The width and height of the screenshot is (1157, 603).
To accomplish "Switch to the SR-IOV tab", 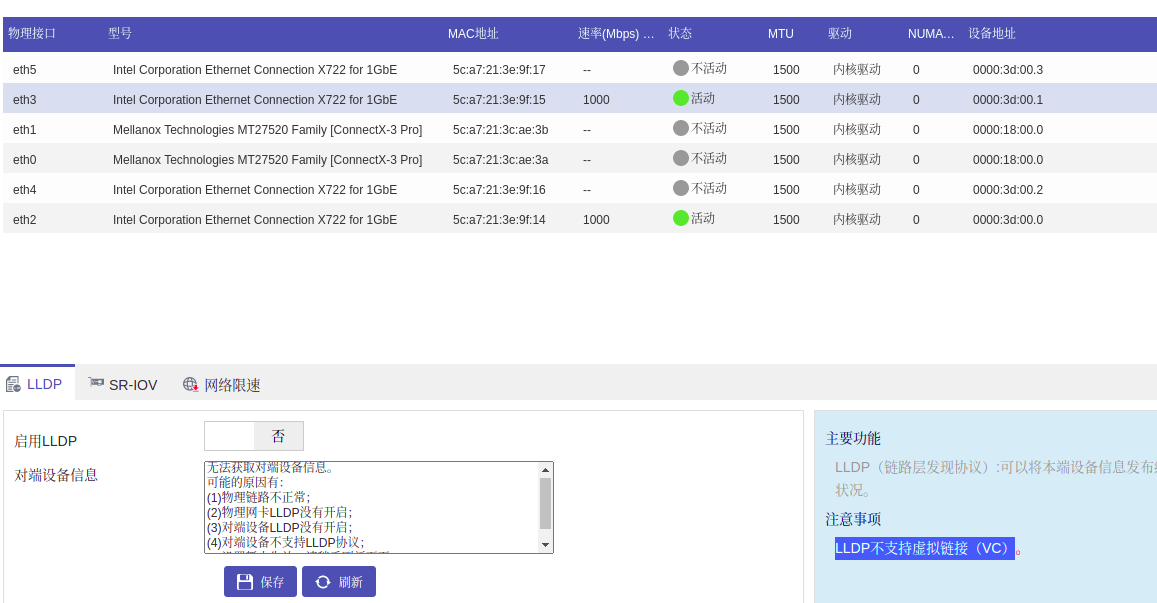I will pyautogui.click(x=123, y=385).
